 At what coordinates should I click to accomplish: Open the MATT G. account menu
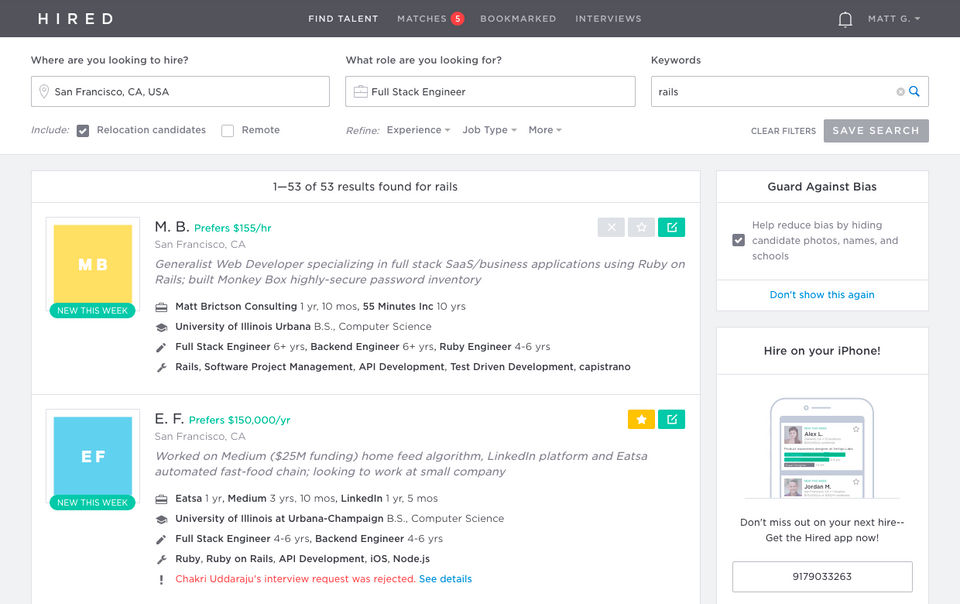tap(894, 19)
